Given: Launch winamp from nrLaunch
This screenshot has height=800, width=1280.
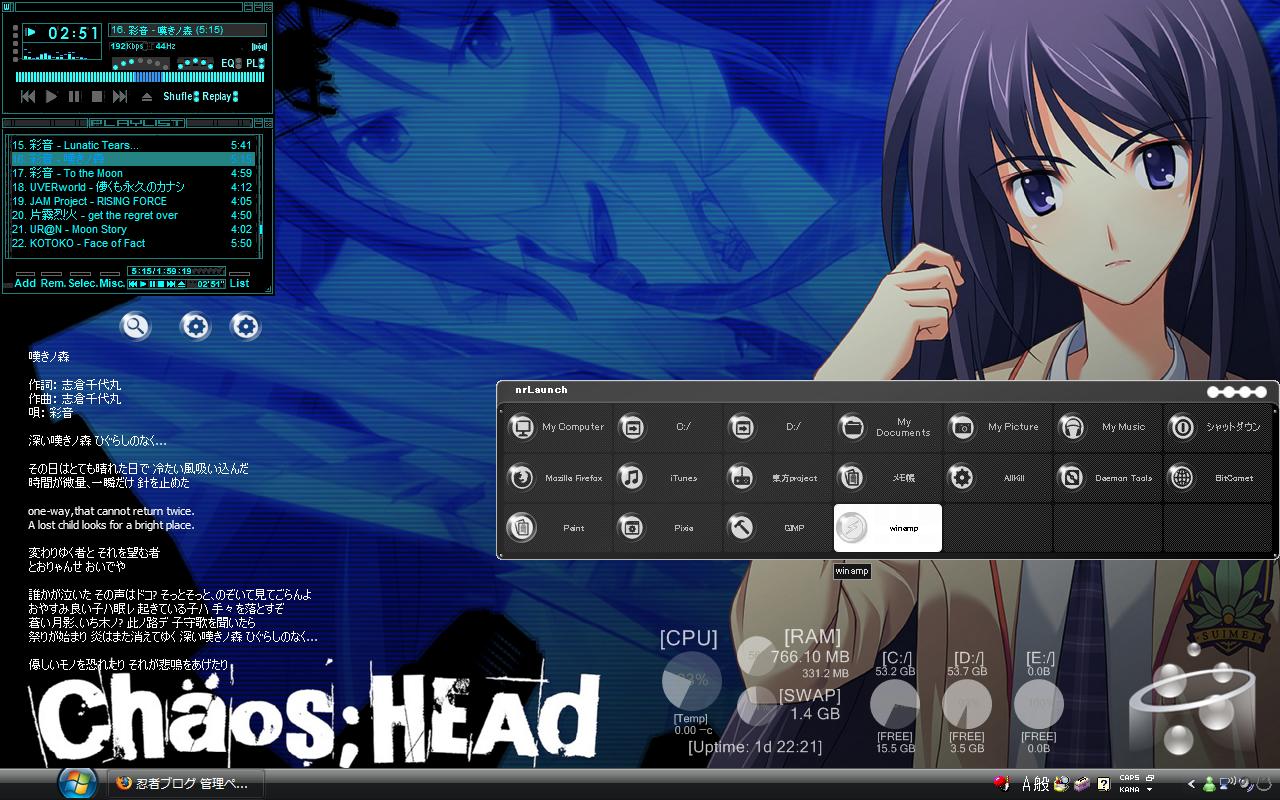Looking at the screenshot, I should pyautogui.click(x=888, y=528).
